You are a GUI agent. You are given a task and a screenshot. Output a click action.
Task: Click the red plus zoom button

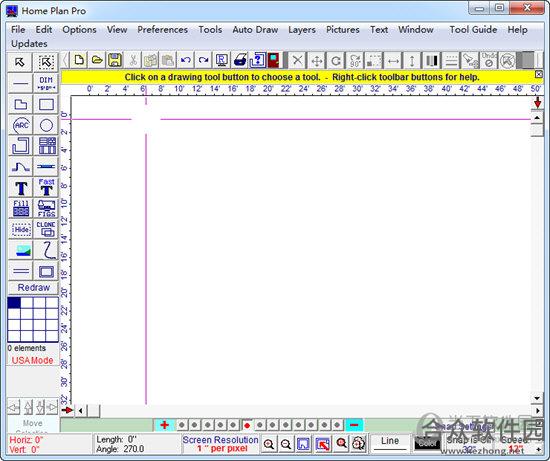click(164, 425)
